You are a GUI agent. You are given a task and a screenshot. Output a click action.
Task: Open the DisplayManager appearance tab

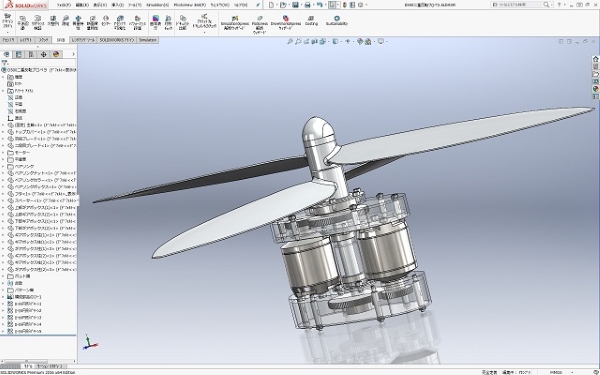pyautogui.click(x=56, y=54)
